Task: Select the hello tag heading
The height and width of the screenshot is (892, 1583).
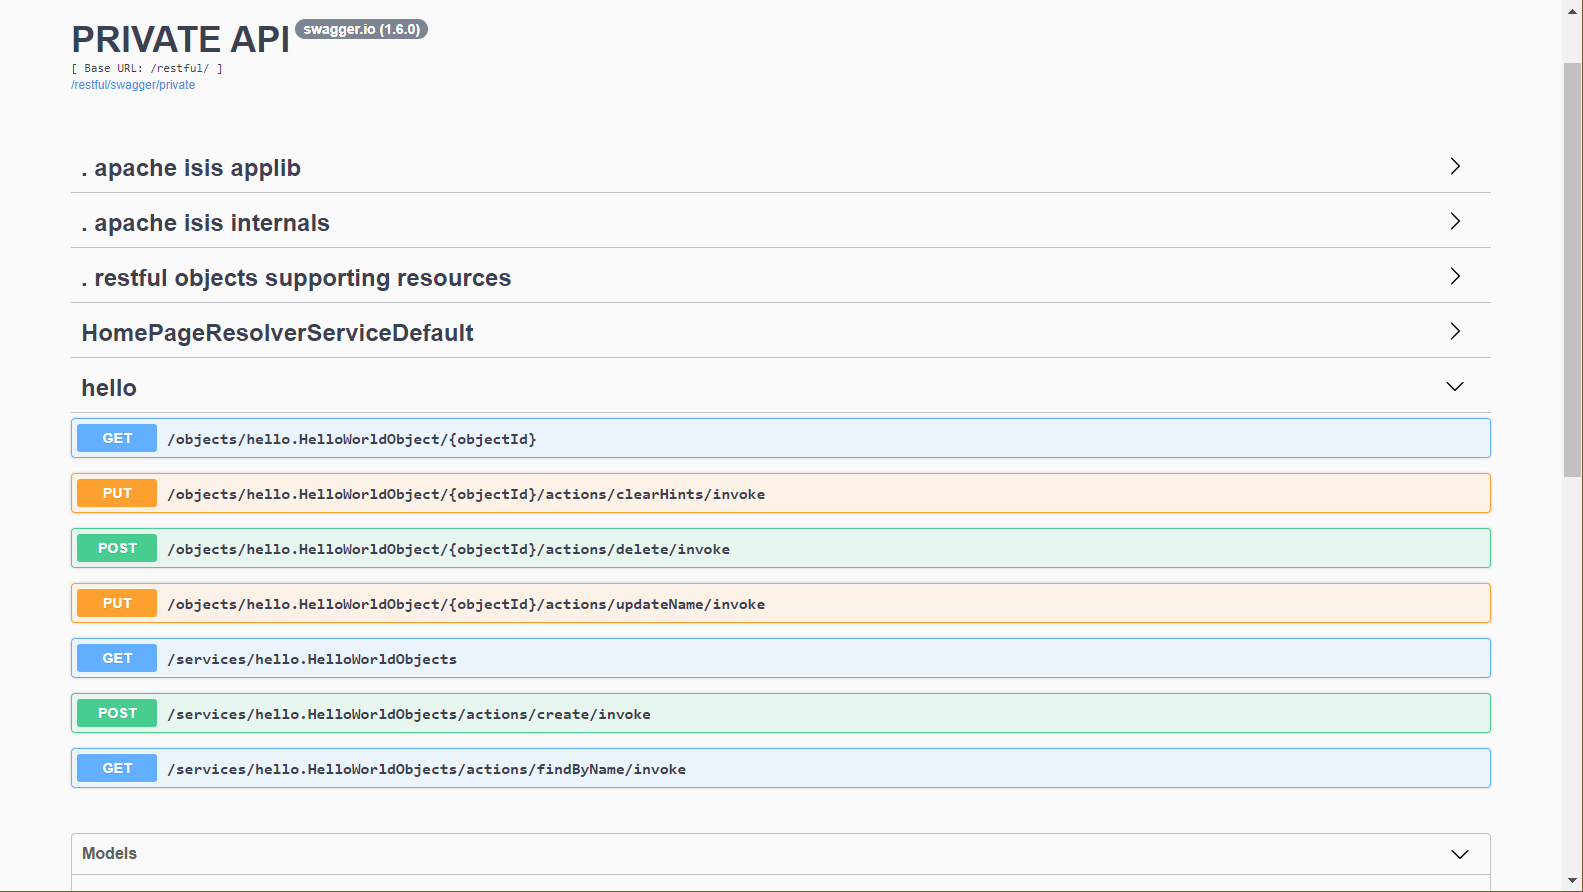Action: (109, 388)
